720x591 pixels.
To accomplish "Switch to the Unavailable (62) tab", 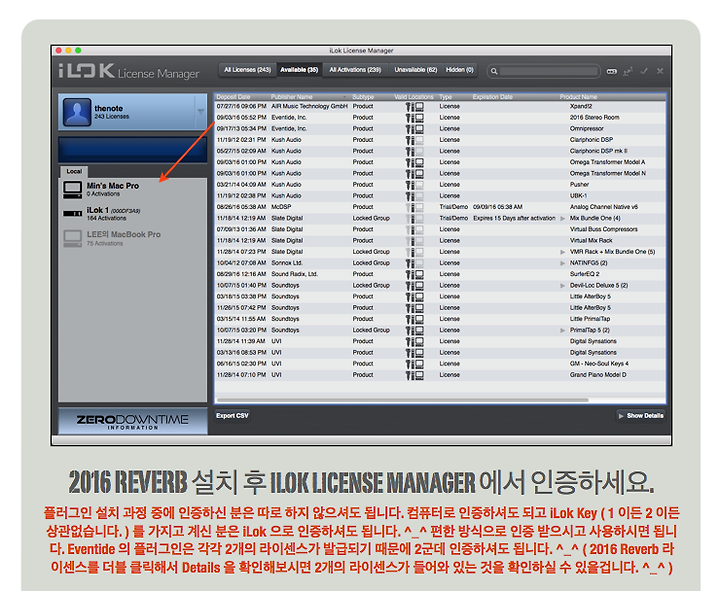I will click(416, 70).
